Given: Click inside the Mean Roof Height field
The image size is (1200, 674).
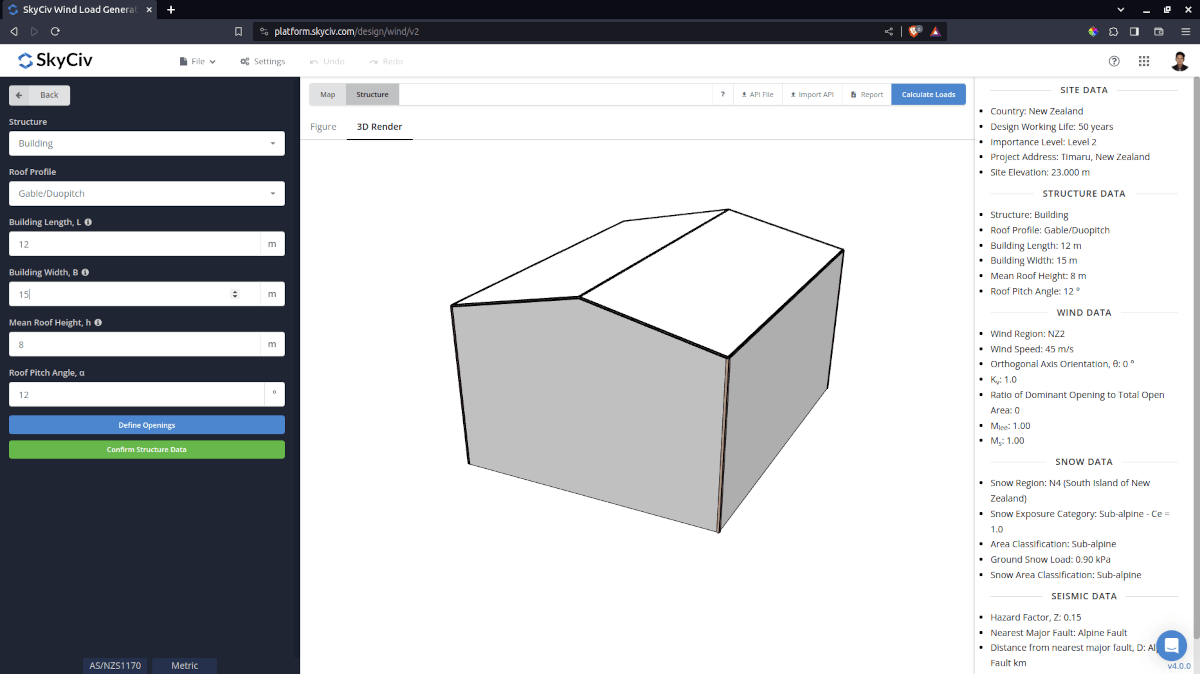Looking at the screenshot, I should point(130,343).
